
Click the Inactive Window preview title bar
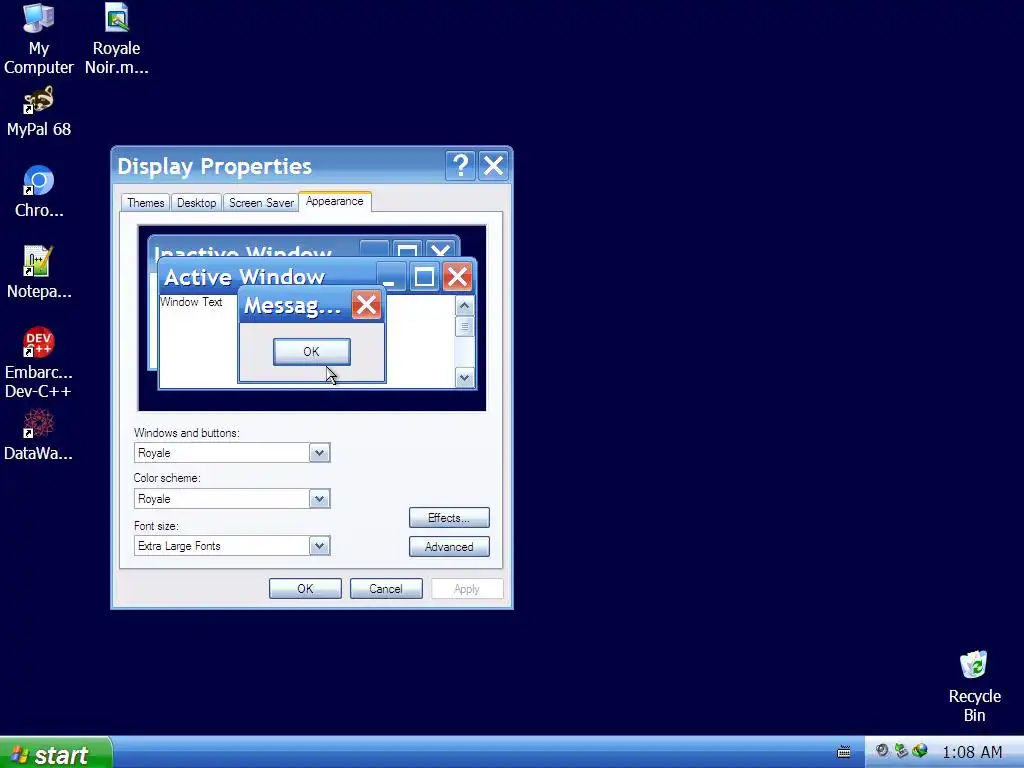[x=304, y=248]
